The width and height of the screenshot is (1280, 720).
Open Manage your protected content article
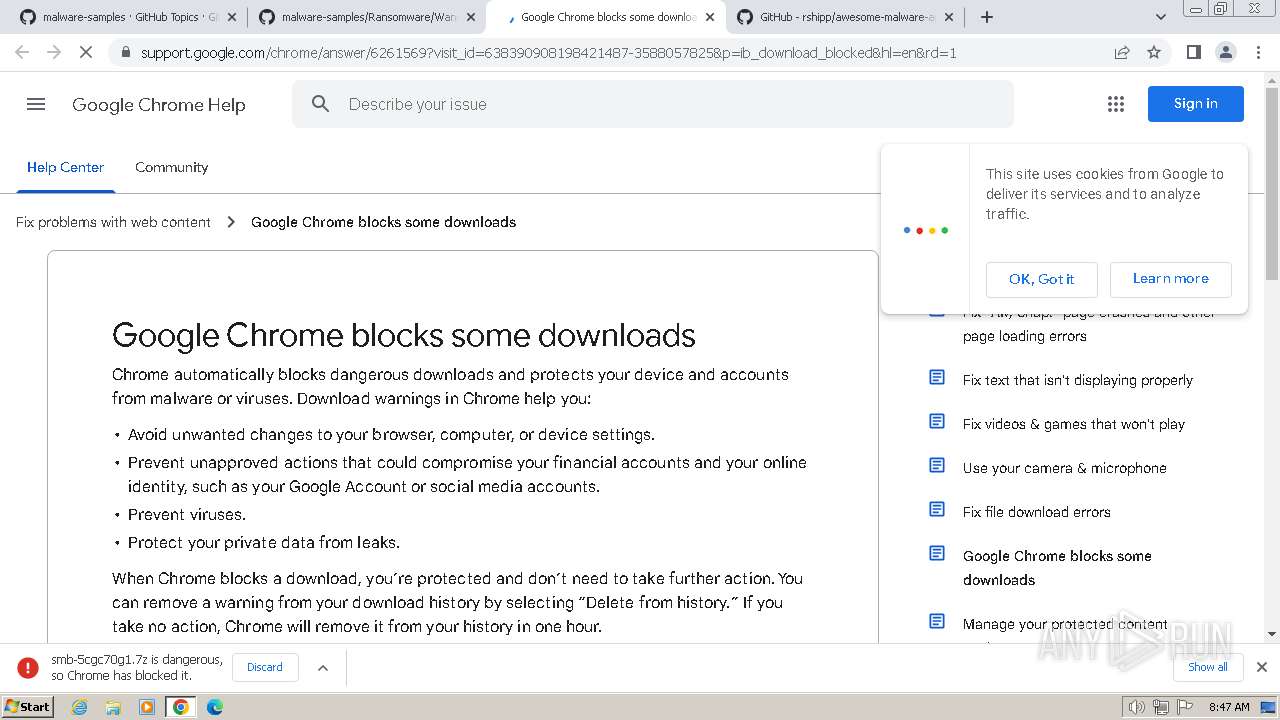point(1065,624)
